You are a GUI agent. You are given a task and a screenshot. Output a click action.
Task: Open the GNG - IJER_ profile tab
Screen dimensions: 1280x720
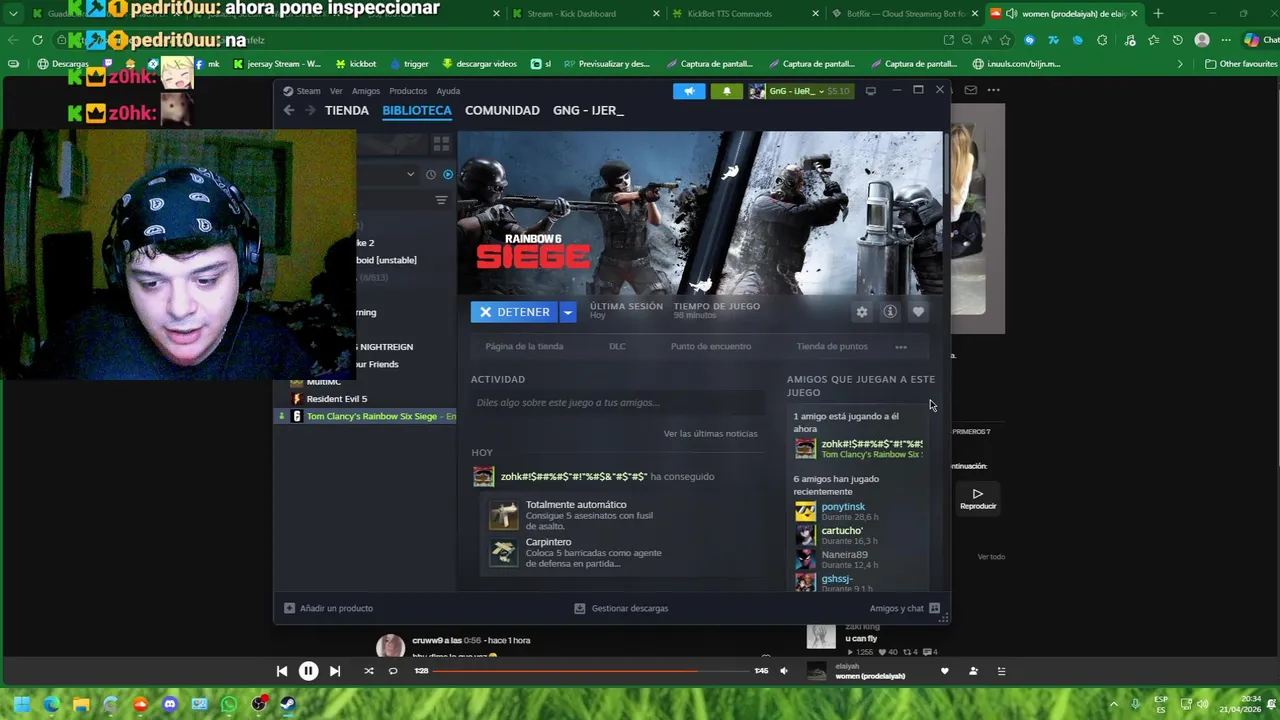click(588, 110)
